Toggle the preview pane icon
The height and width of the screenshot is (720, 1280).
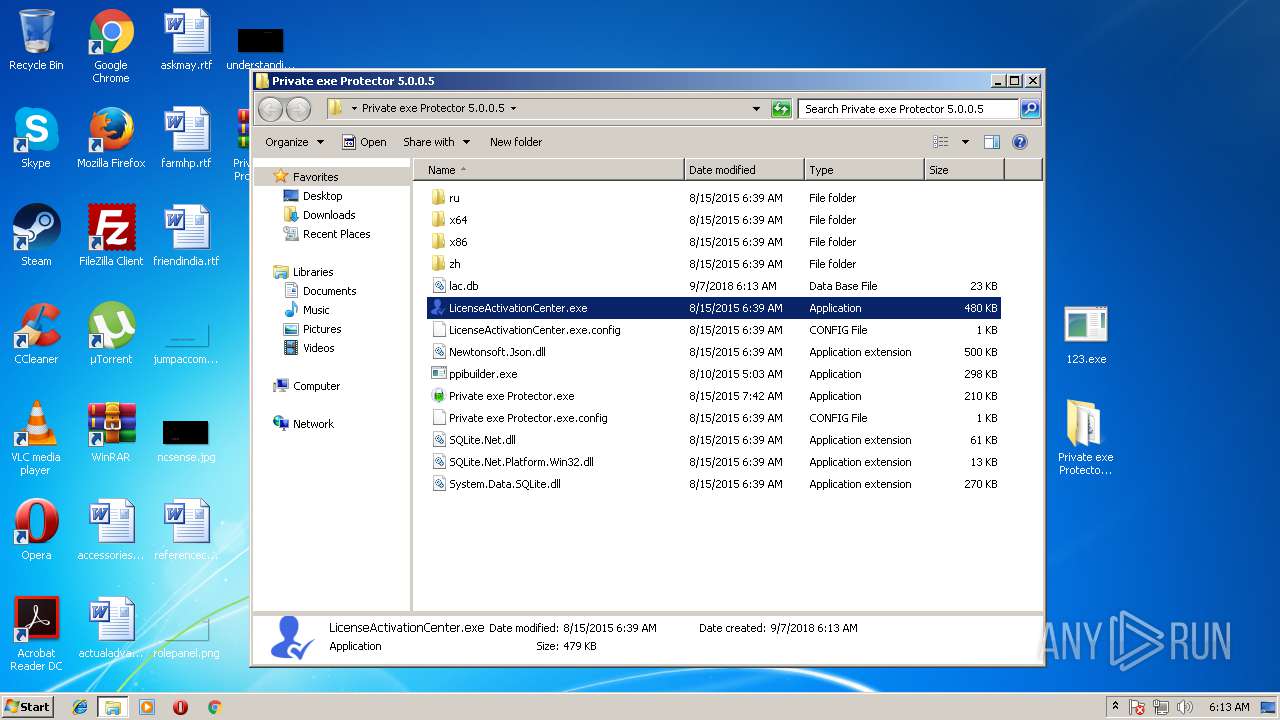coord(992,142)
